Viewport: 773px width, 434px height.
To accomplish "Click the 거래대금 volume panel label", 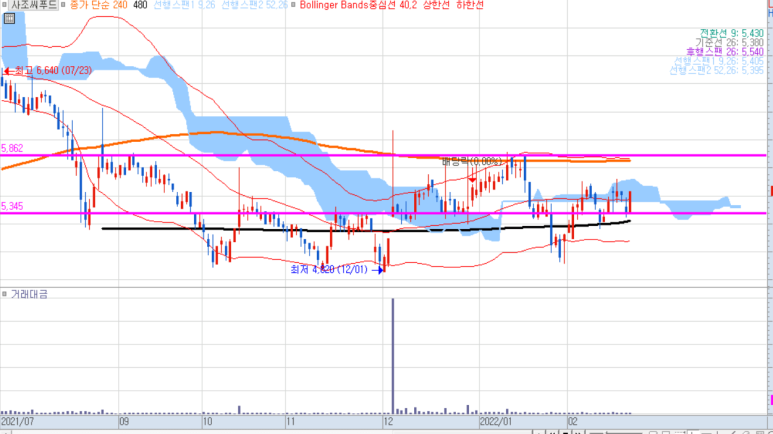I will (29, 294).
